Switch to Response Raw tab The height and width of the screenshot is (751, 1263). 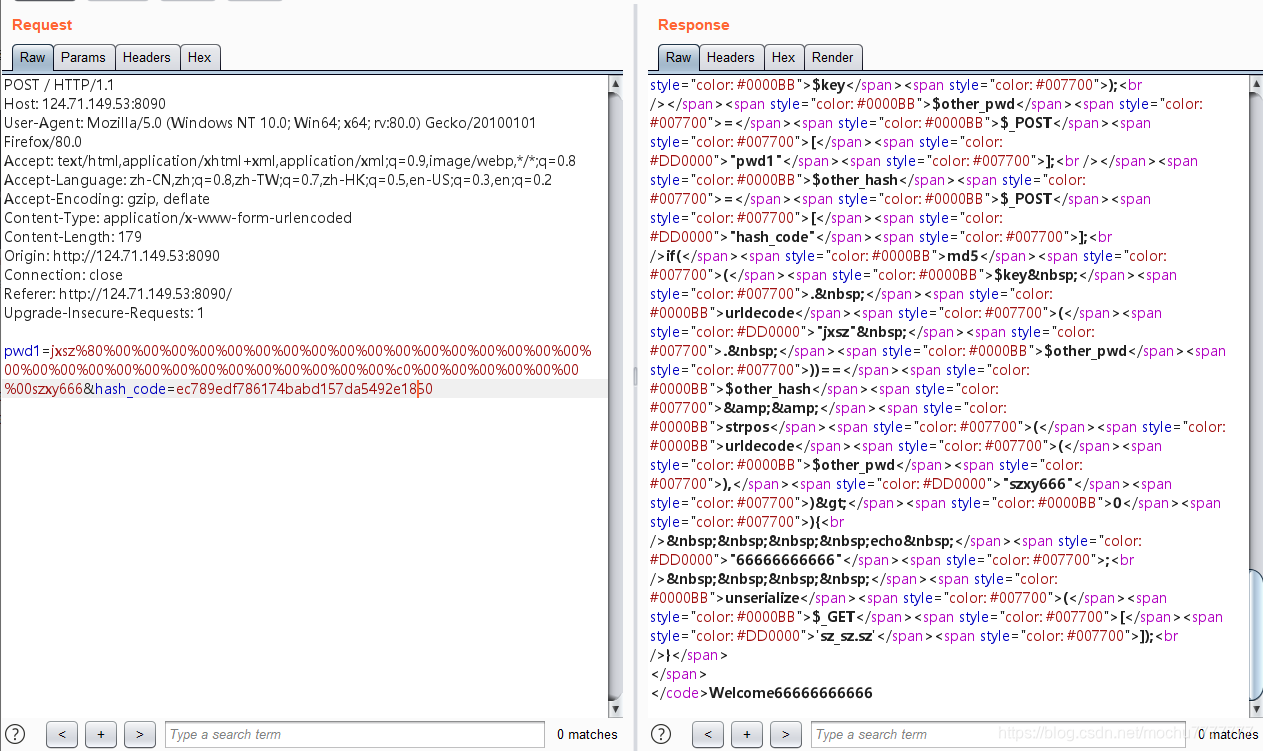pos(679,57)
